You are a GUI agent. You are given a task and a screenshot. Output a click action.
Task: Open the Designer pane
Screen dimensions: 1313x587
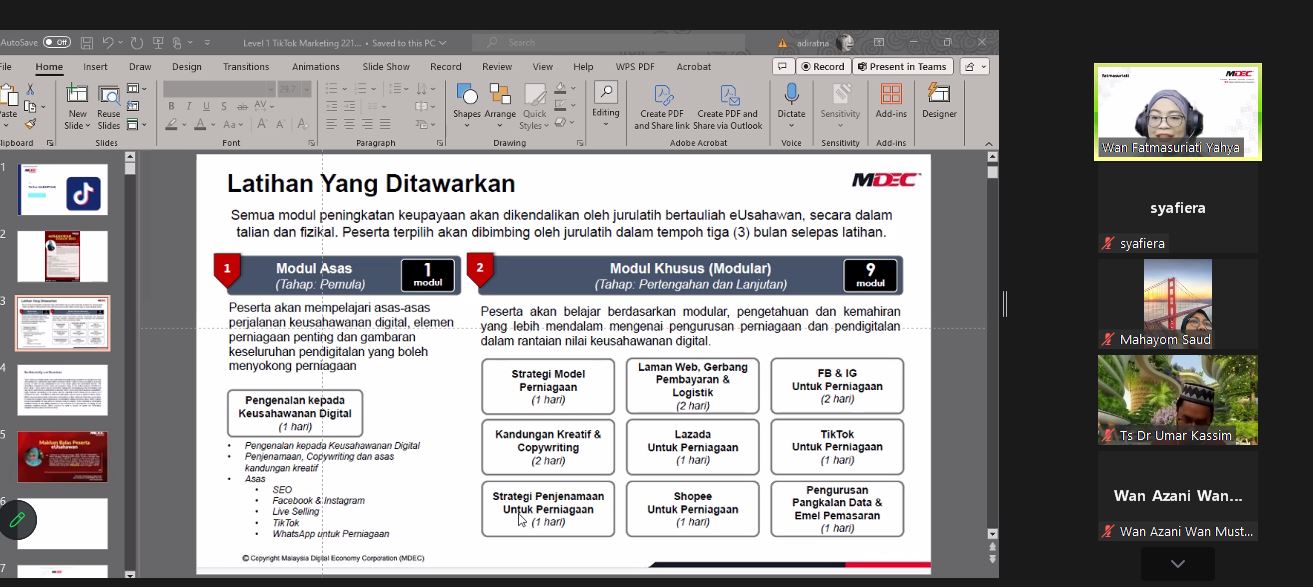click(x=939, y=101)
